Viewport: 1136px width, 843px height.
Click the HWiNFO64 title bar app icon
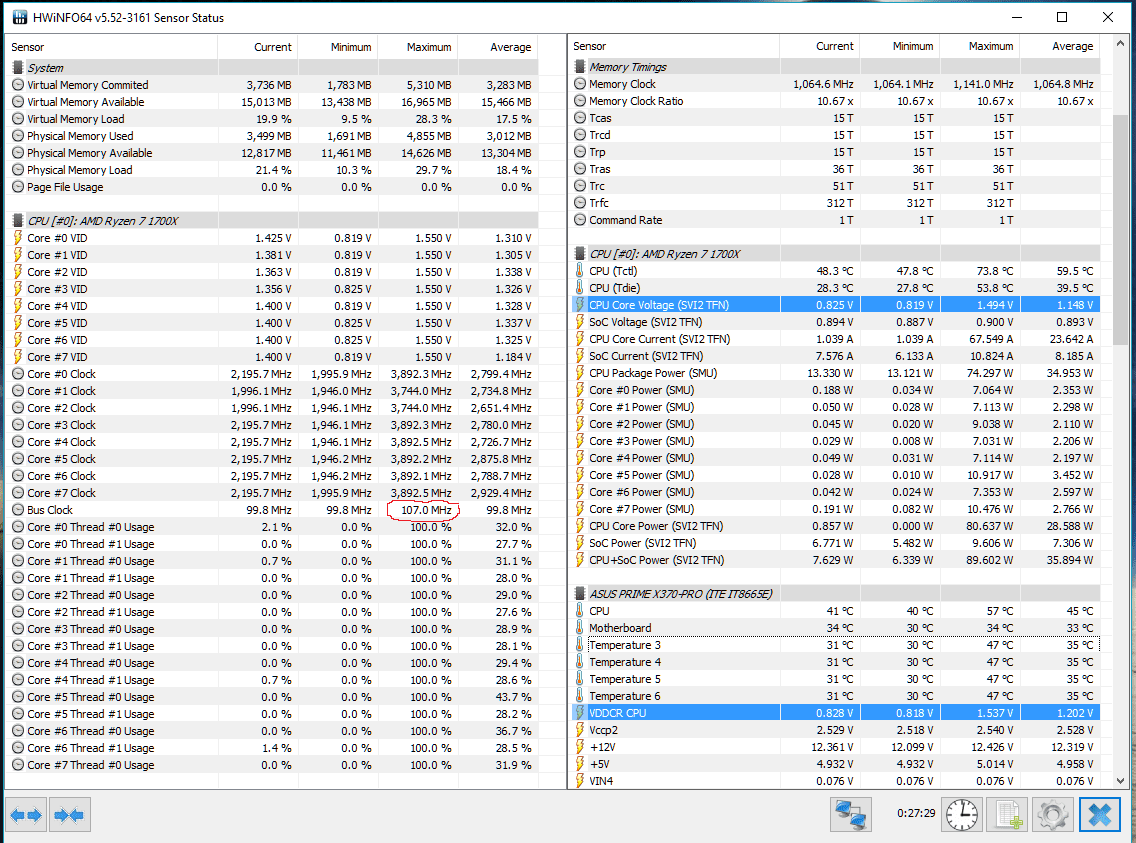pos(20,17)
